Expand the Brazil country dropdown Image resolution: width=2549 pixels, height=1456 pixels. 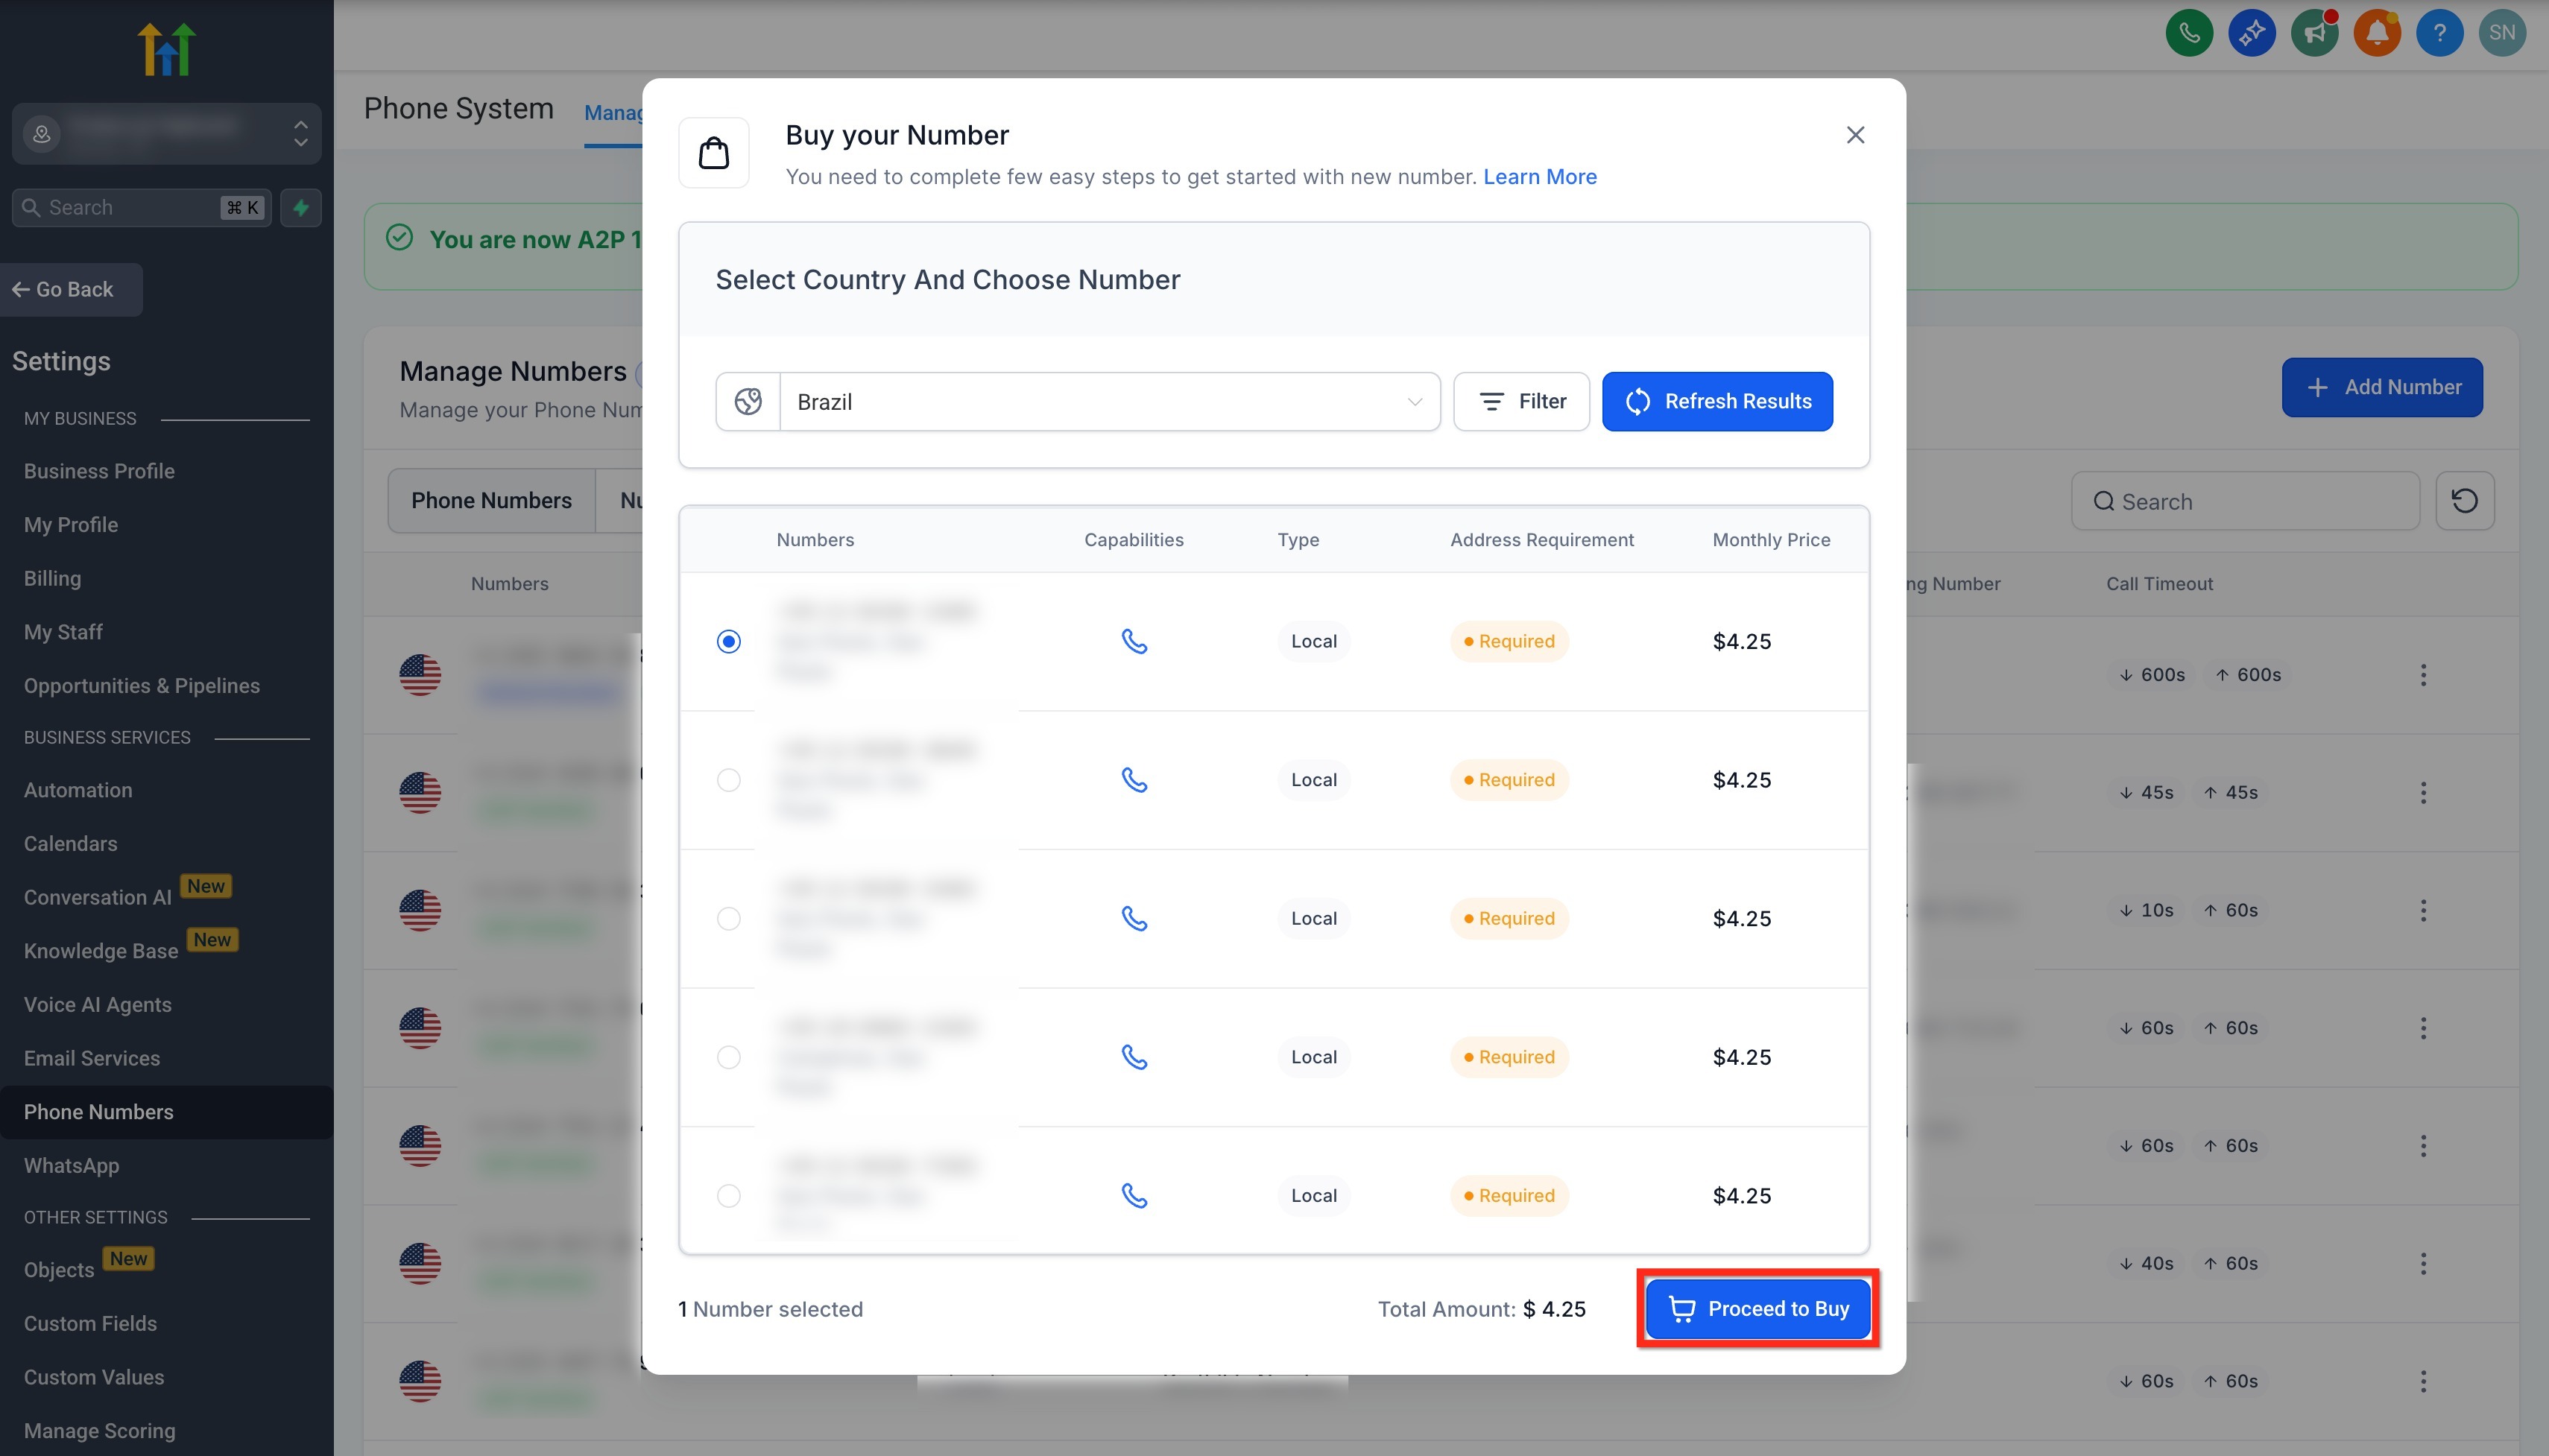[x=1108, y=402]
